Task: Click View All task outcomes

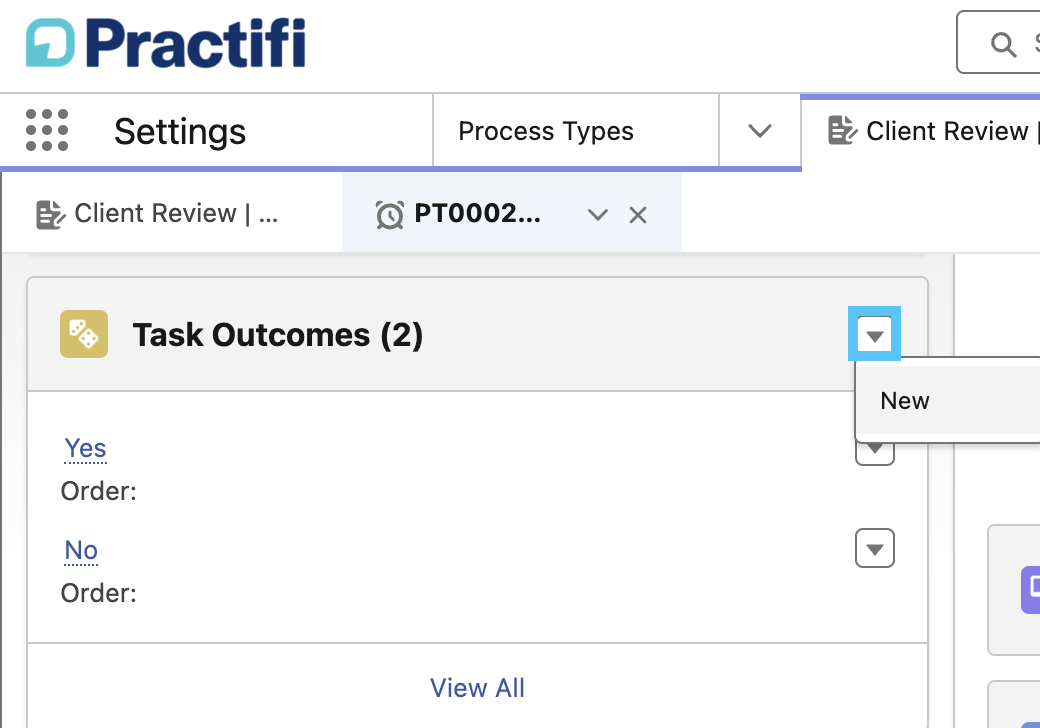Action: coord(477,688)
